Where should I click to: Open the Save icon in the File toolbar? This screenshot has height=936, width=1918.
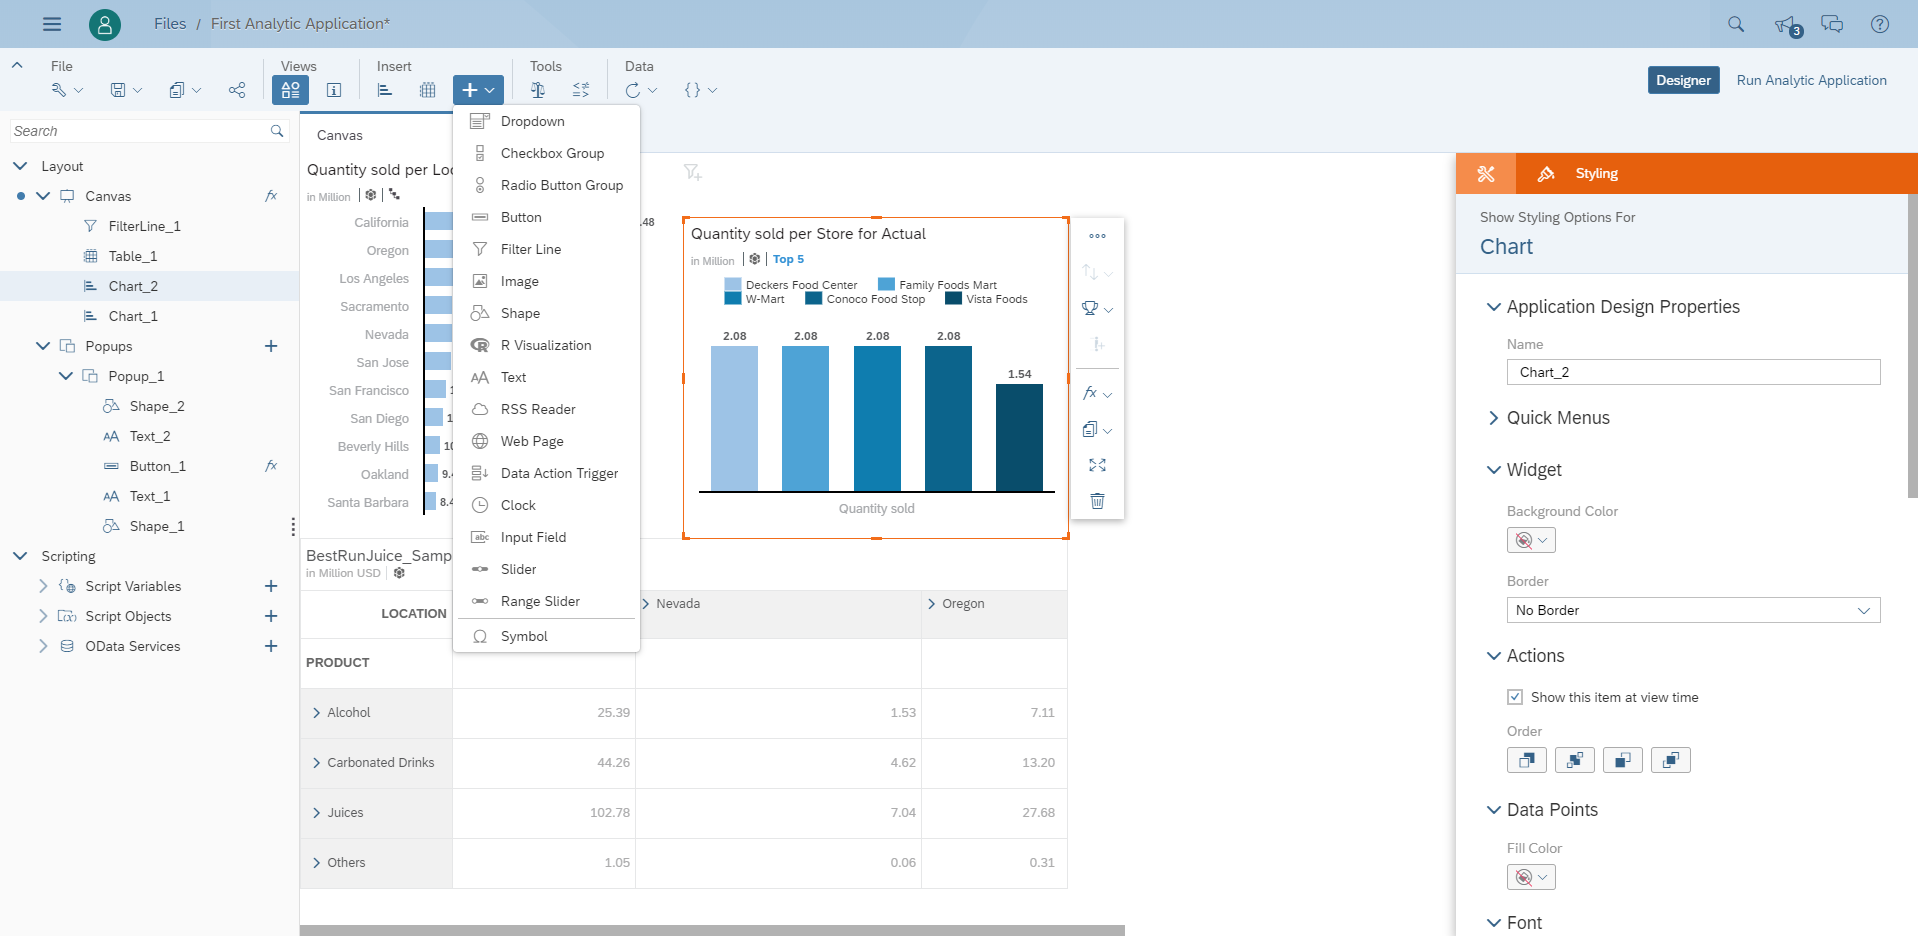point(119,90)
